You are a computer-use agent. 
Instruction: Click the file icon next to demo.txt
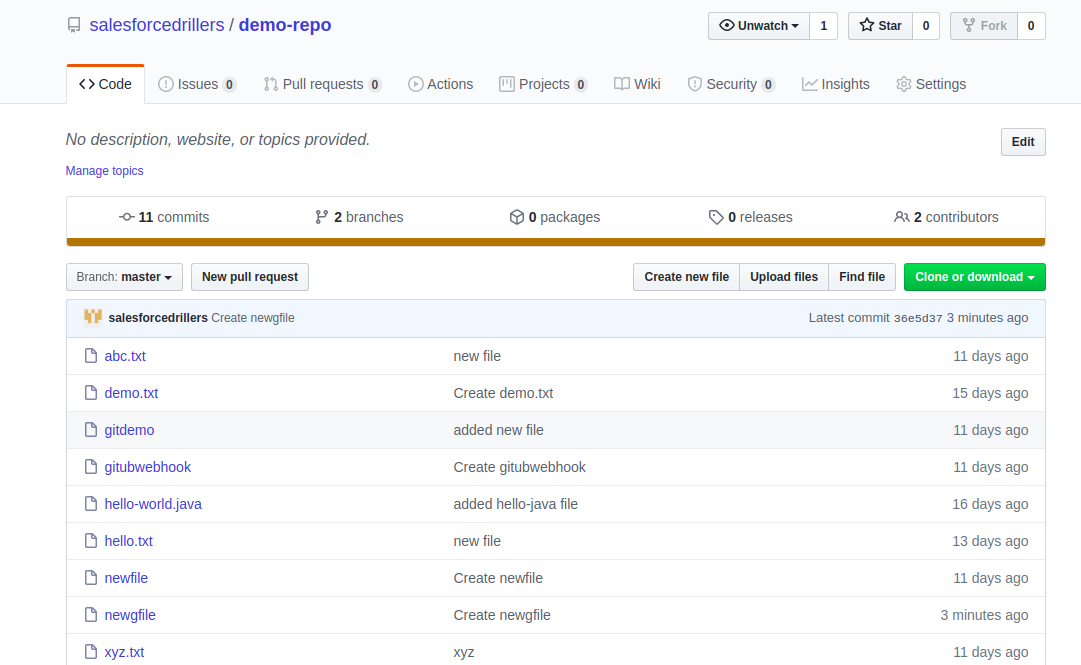click(x=91, y=393)
